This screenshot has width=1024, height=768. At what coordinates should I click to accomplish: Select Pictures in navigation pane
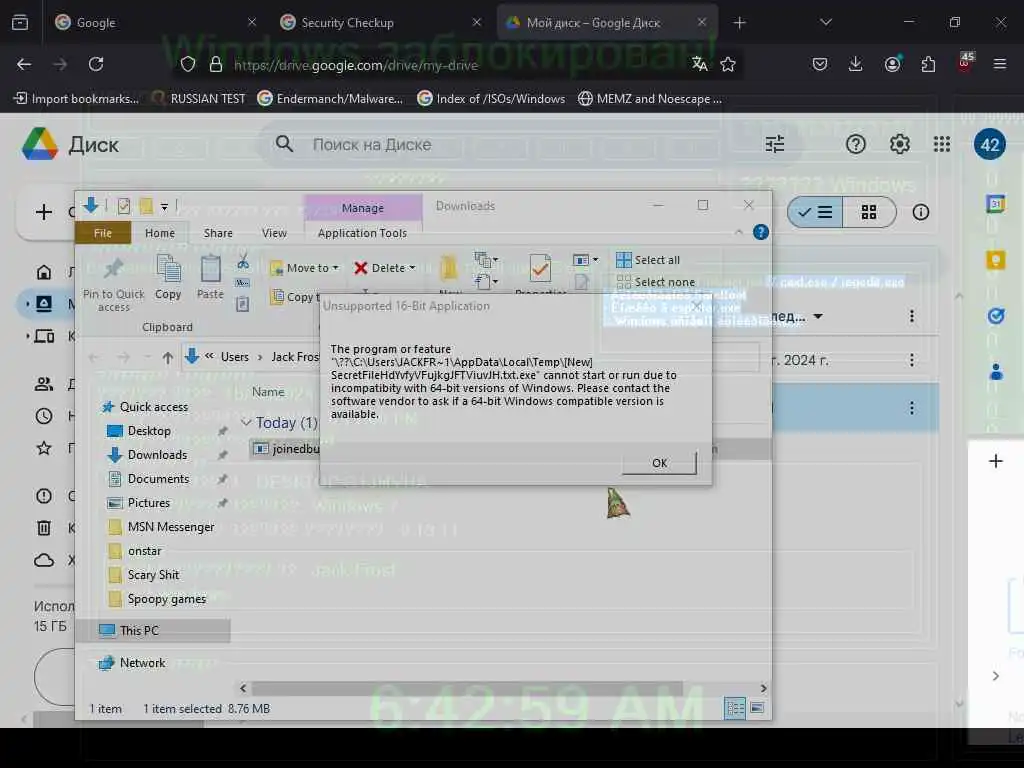coord(139,503)
